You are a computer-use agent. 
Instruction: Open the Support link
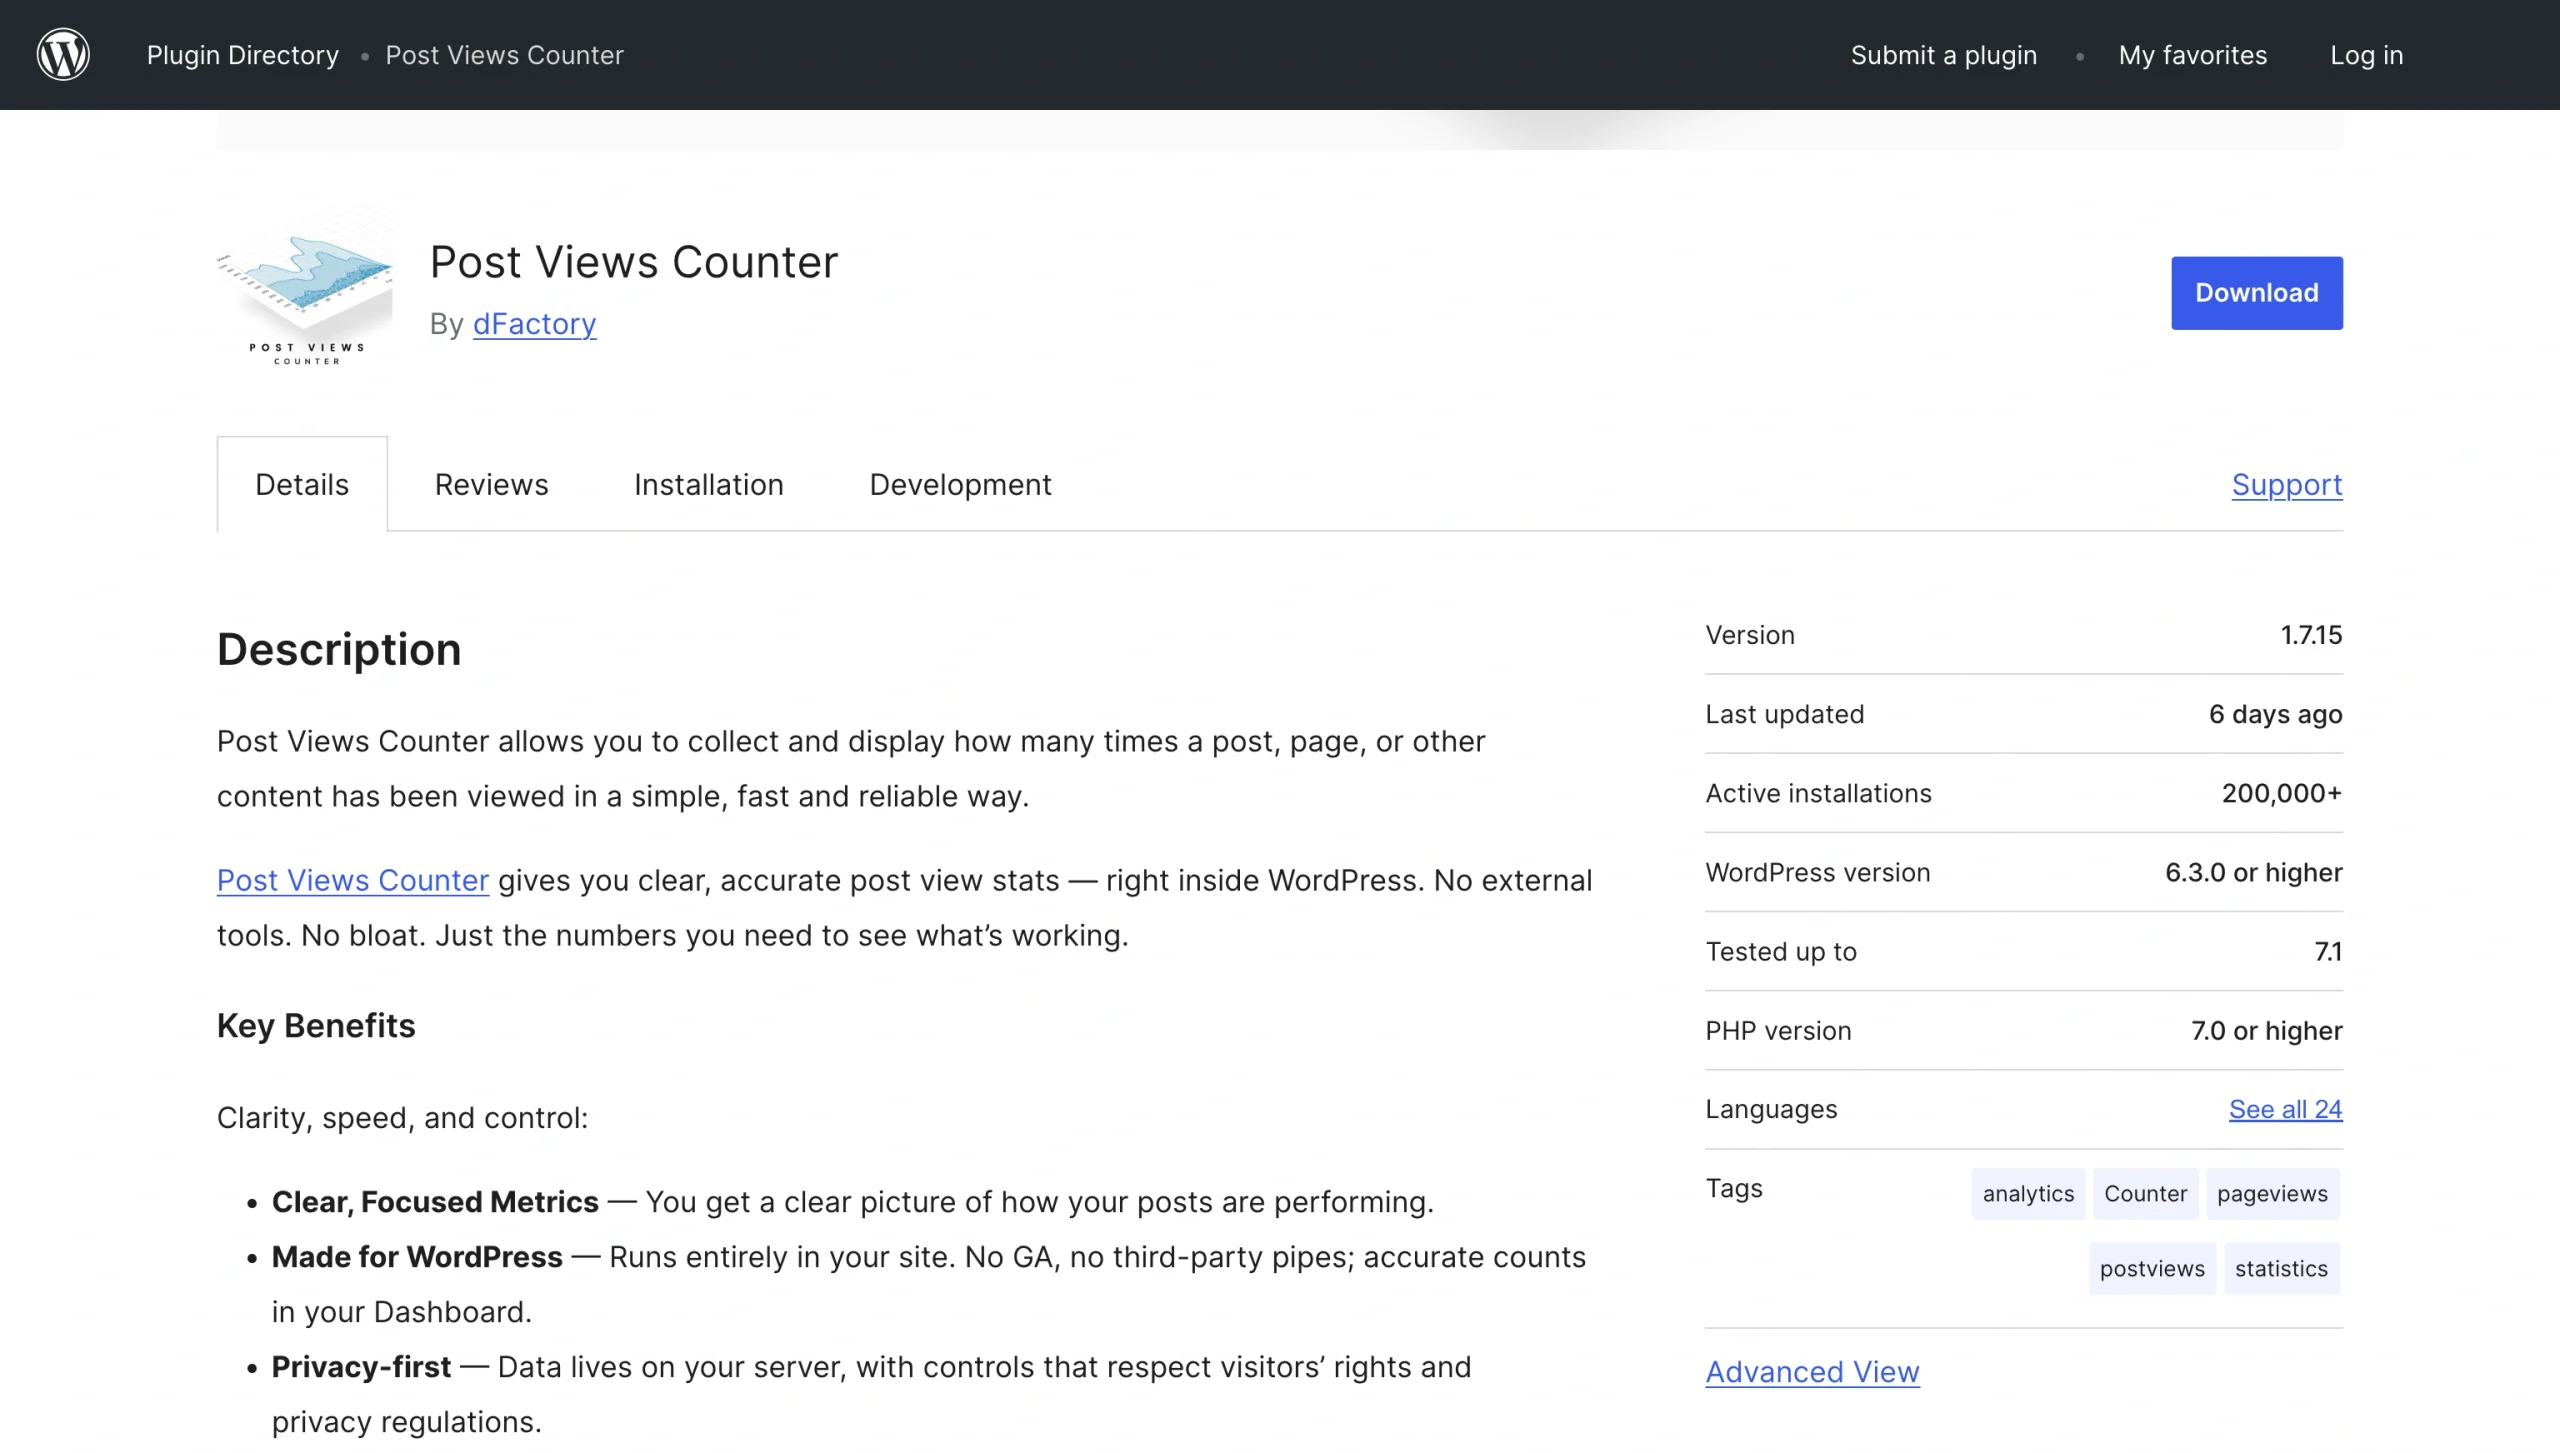pyautogui.click(x=2286, y=484)
